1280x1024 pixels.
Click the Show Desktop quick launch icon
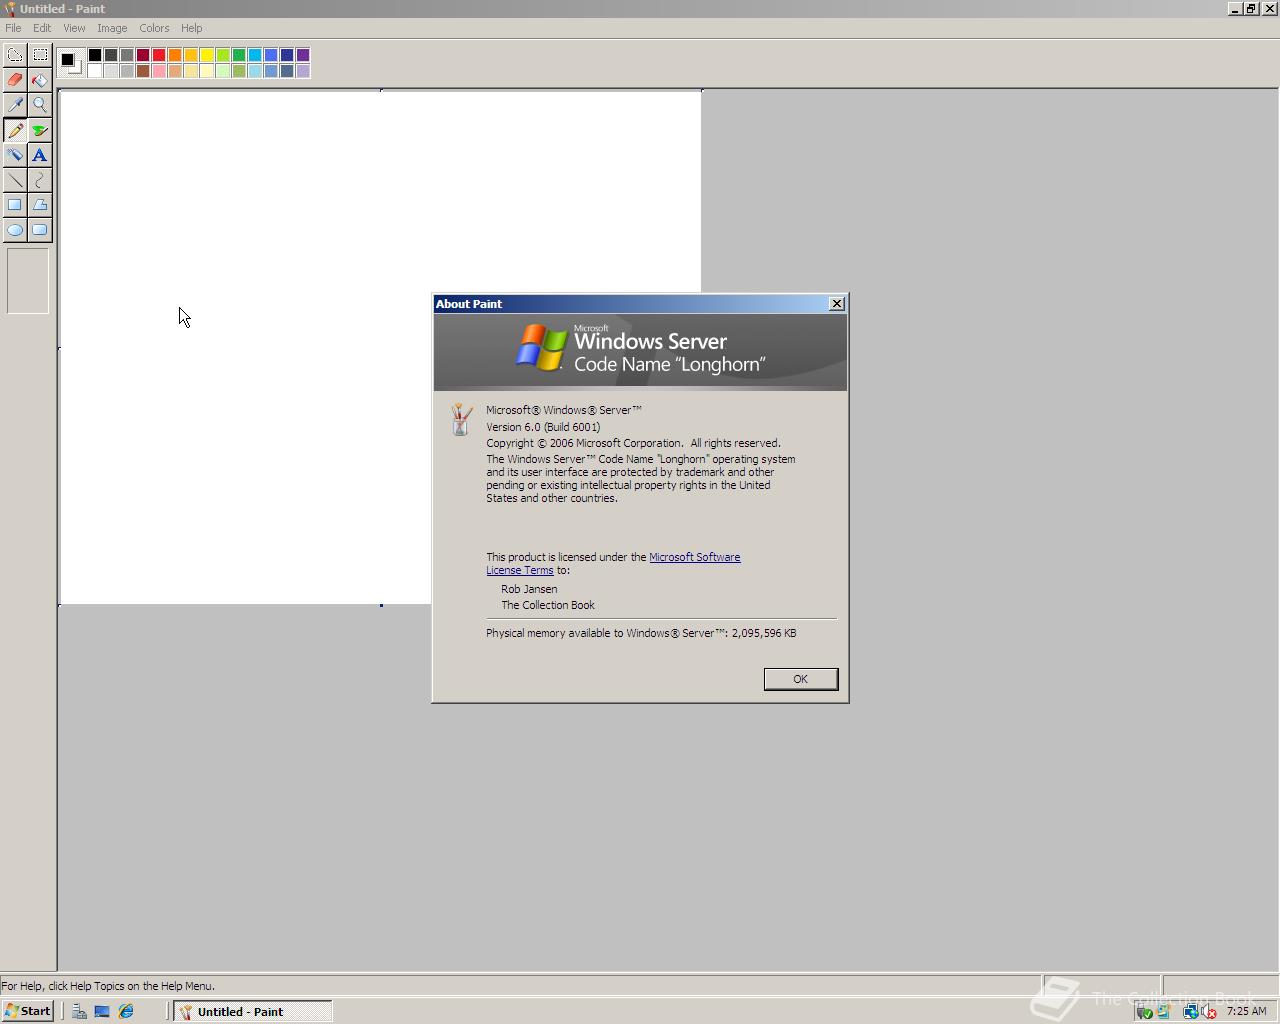[x=102, y=1011]
